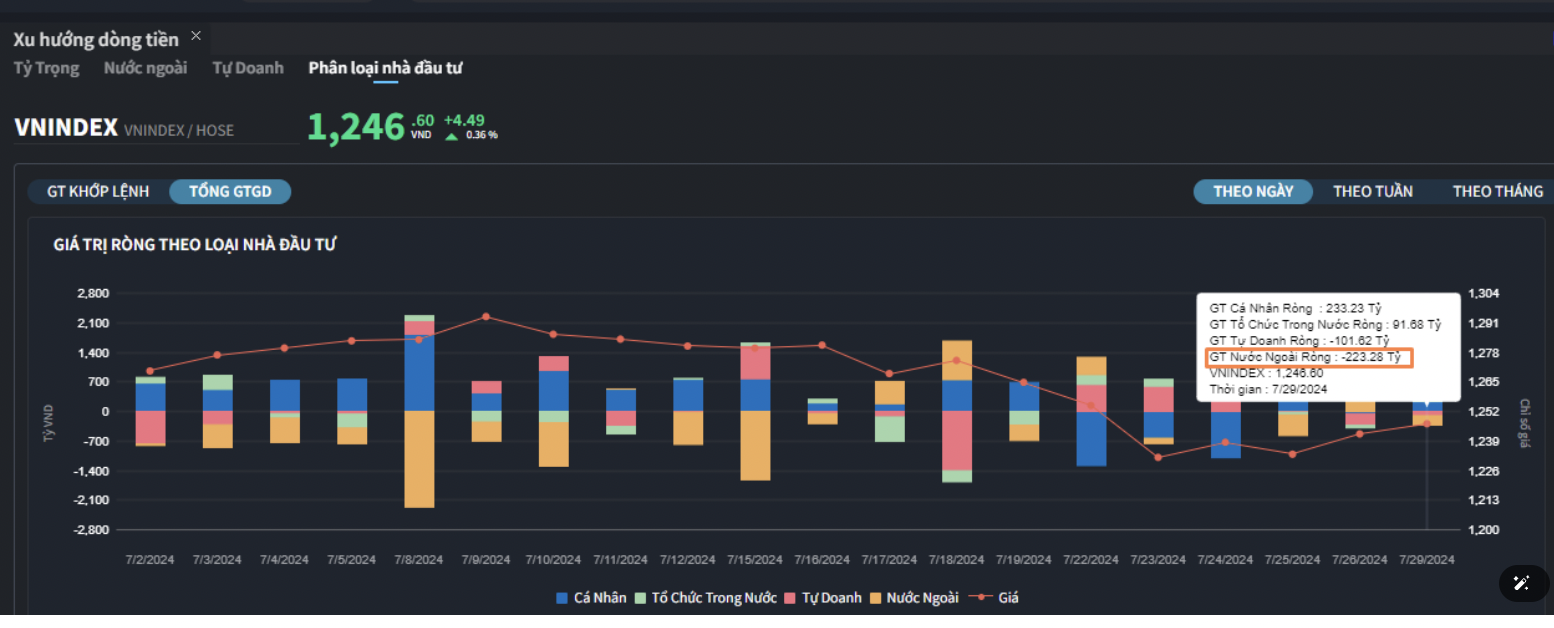1554x628 pixels.
Task: Hide the Tự Doanh series via legend
Action: (x=791, y=598)
